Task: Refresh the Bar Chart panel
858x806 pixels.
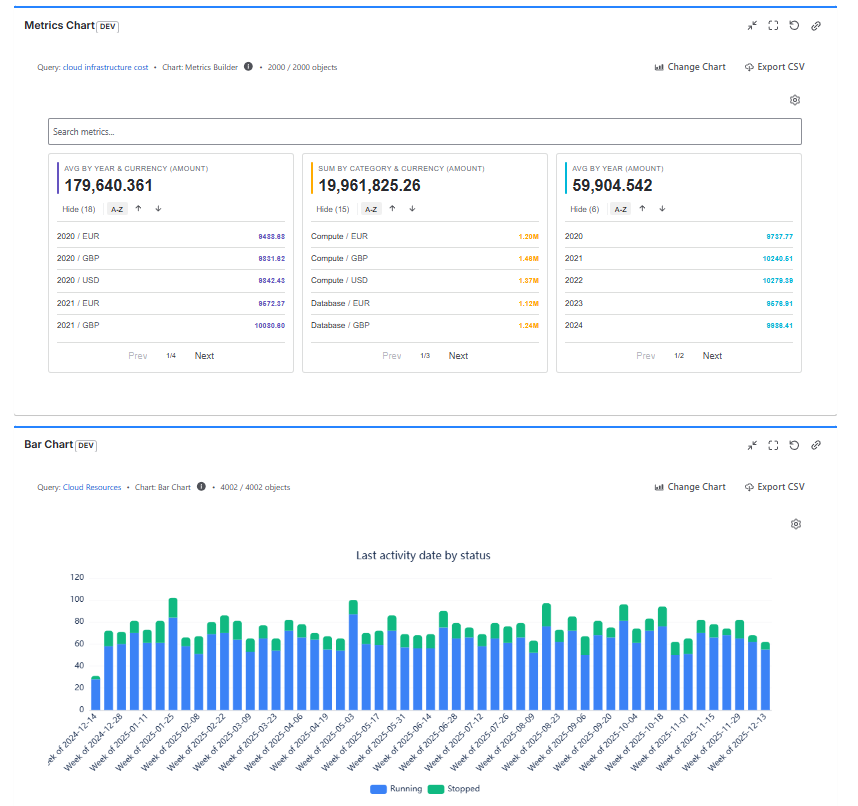Action: coord(794,446)
